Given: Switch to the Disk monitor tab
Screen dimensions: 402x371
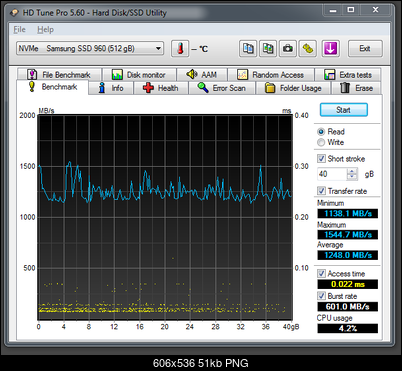Looking at the screenshot, I should coord(139,75).
